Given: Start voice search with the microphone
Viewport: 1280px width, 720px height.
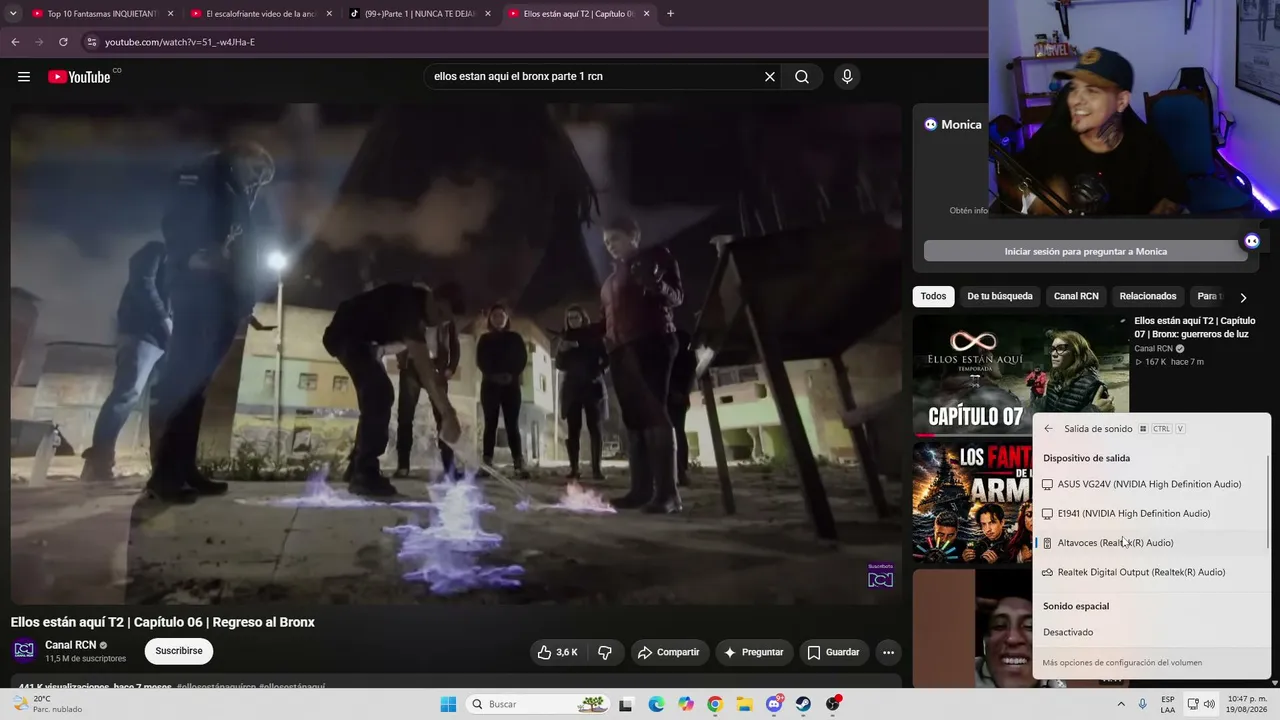Looking at the screenshot, I should click(x=847, y=77).
